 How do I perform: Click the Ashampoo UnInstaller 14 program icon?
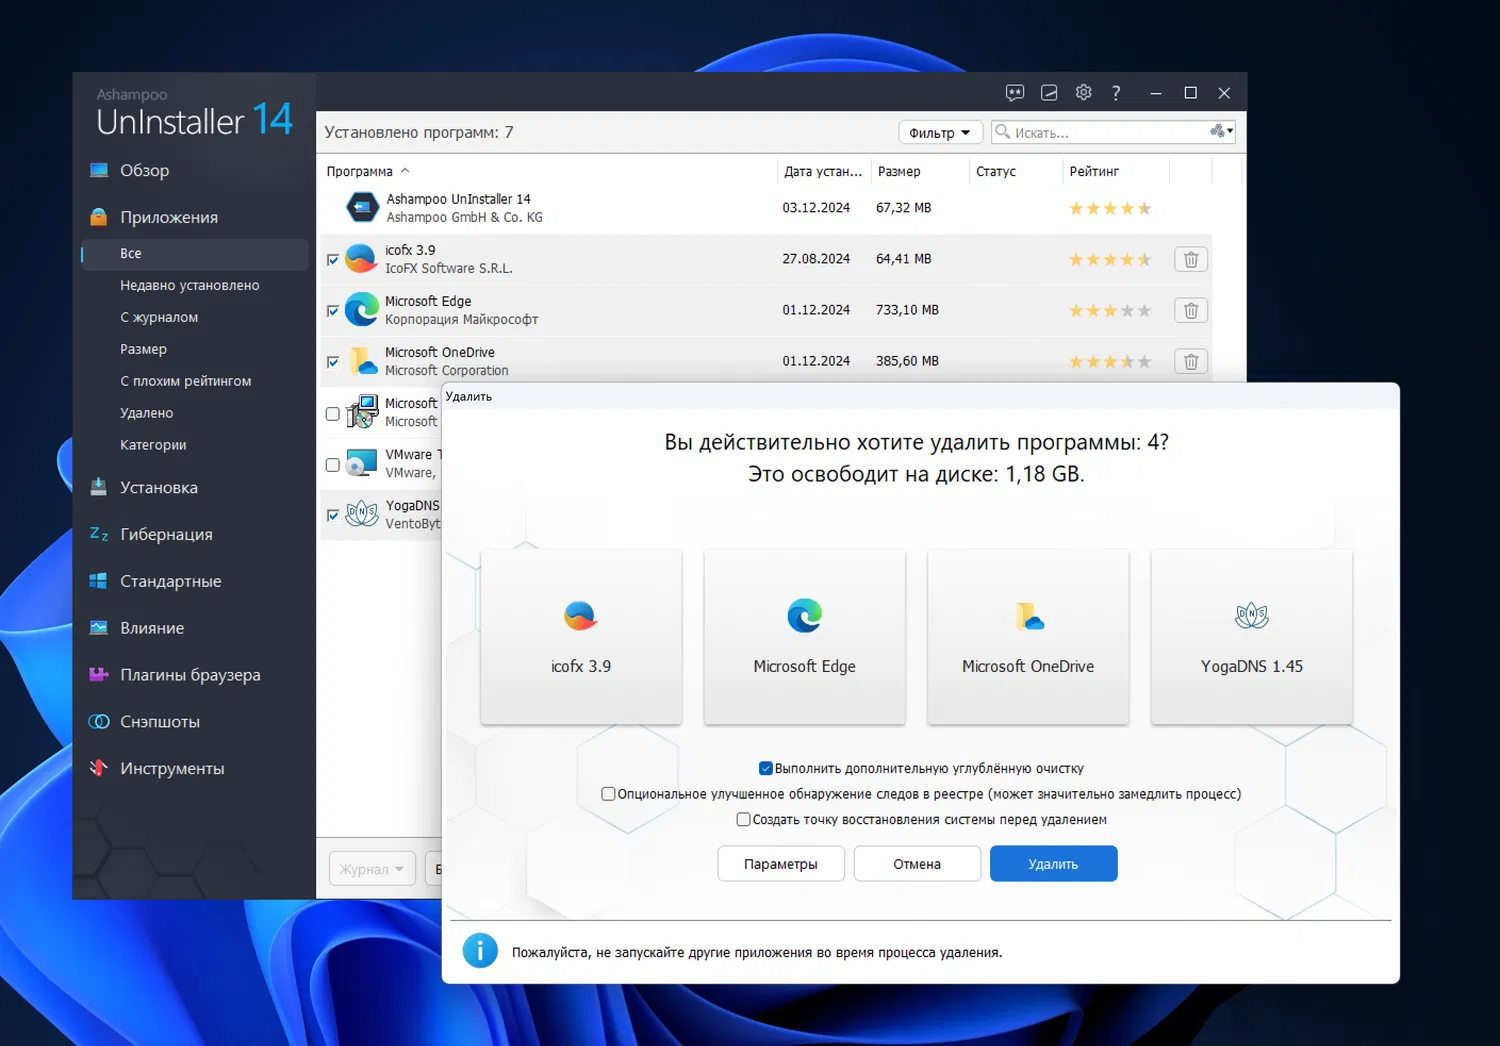coord(362,208)
